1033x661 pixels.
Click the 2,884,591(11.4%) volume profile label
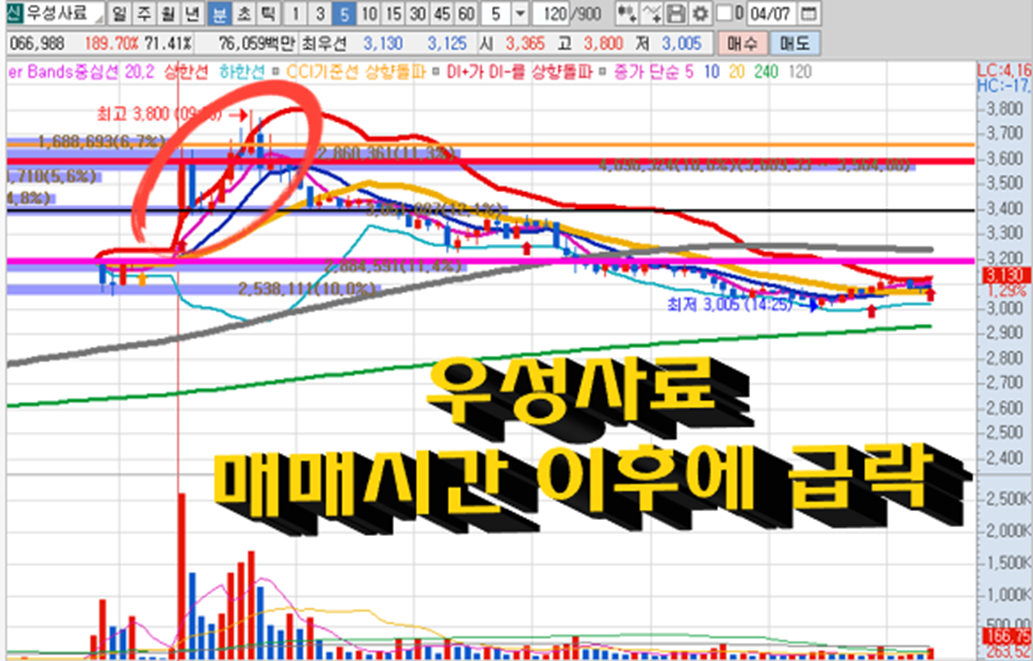(x=393, y=266)
